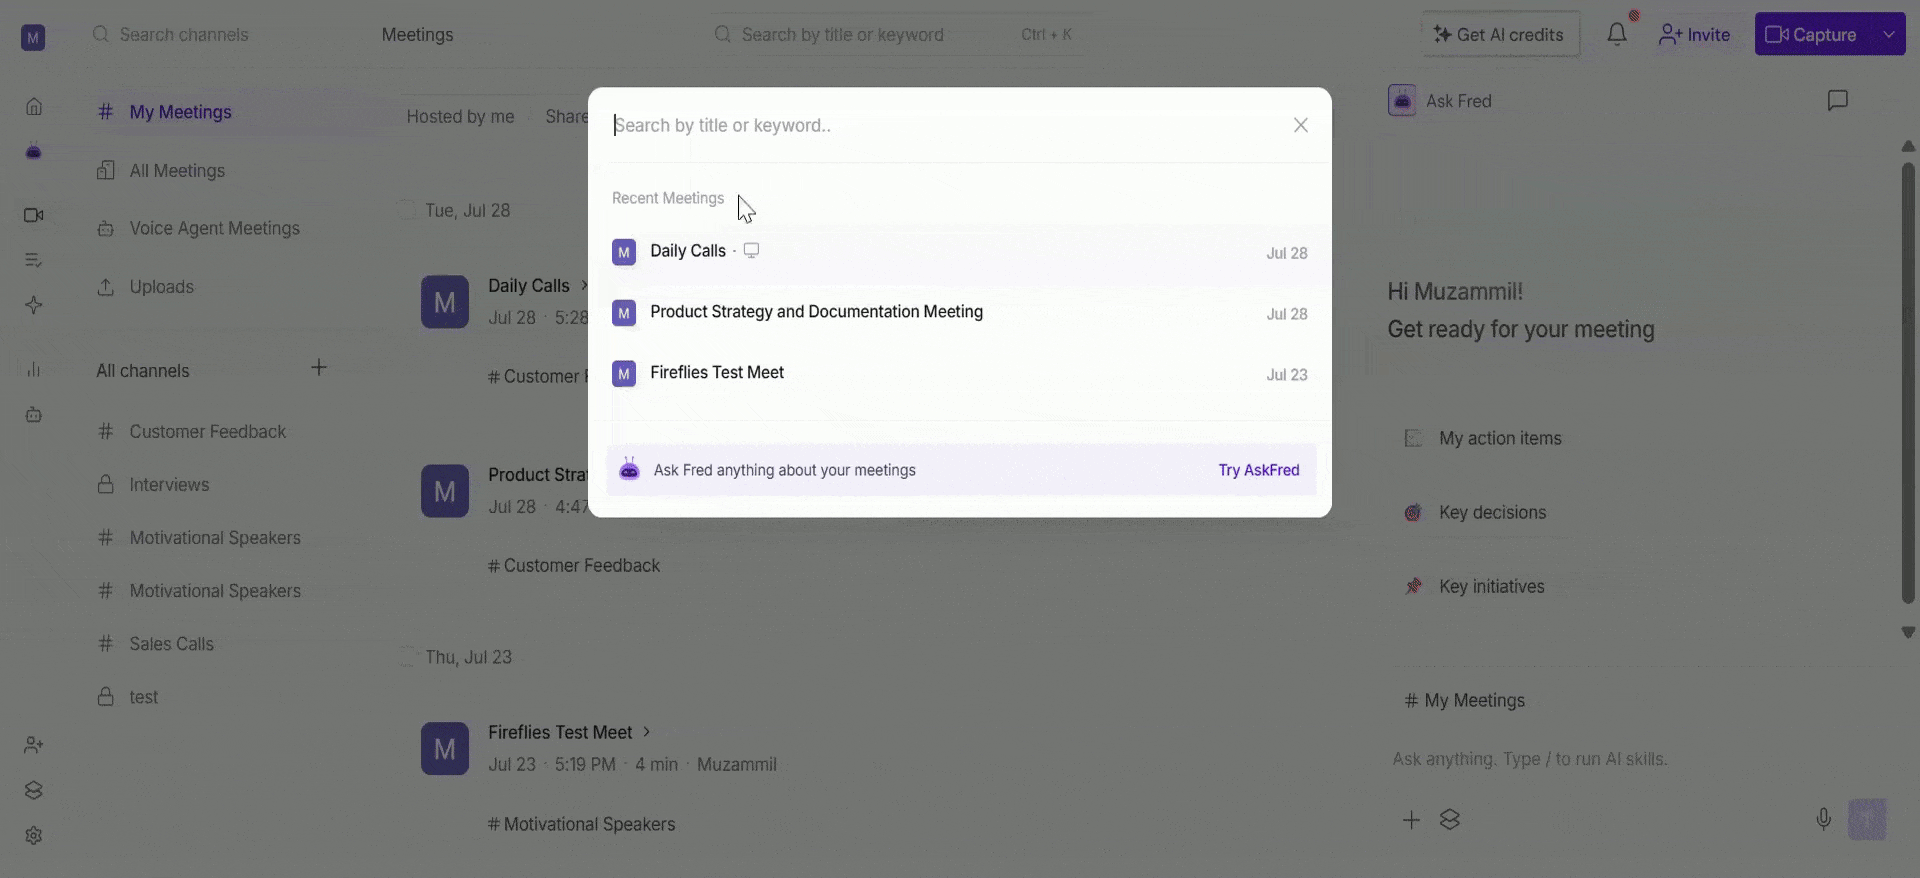
Task: Click the workspace M logo in top left
Action: click(33, 37)
